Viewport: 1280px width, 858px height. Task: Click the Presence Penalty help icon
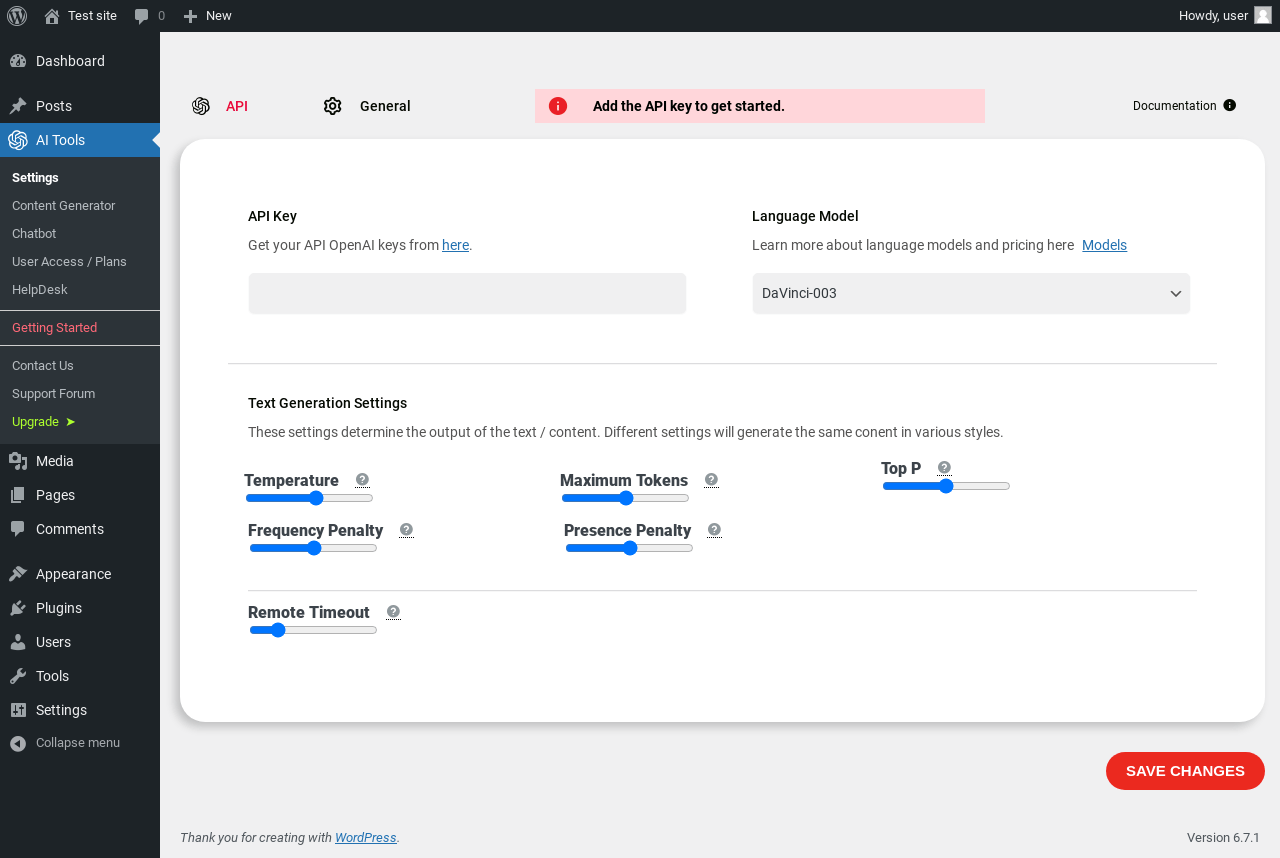714,530
